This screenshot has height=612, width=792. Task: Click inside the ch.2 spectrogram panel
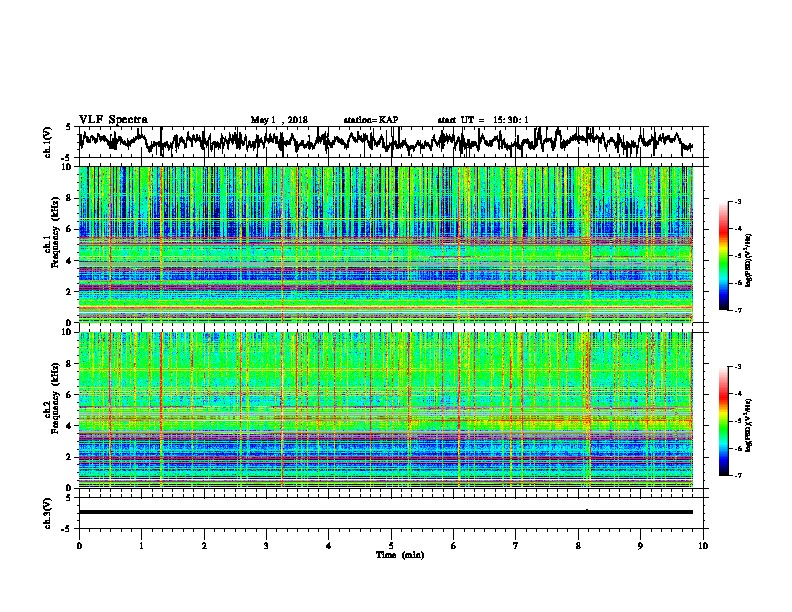point(385,410)
